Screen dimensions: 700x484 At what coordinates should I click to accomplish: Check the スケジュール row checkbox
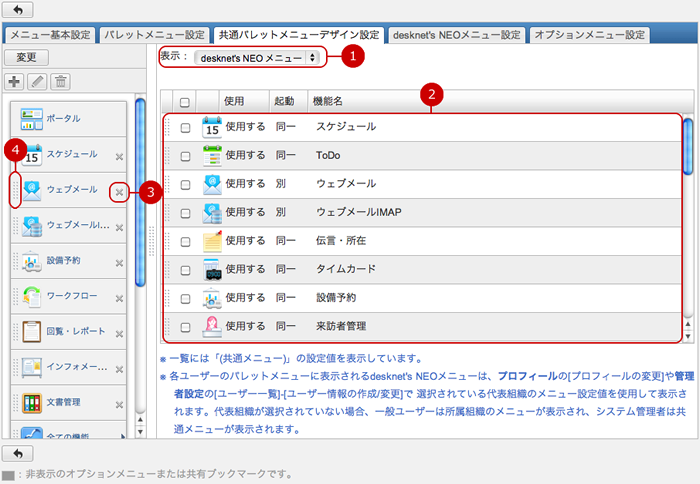pos(185,128)
